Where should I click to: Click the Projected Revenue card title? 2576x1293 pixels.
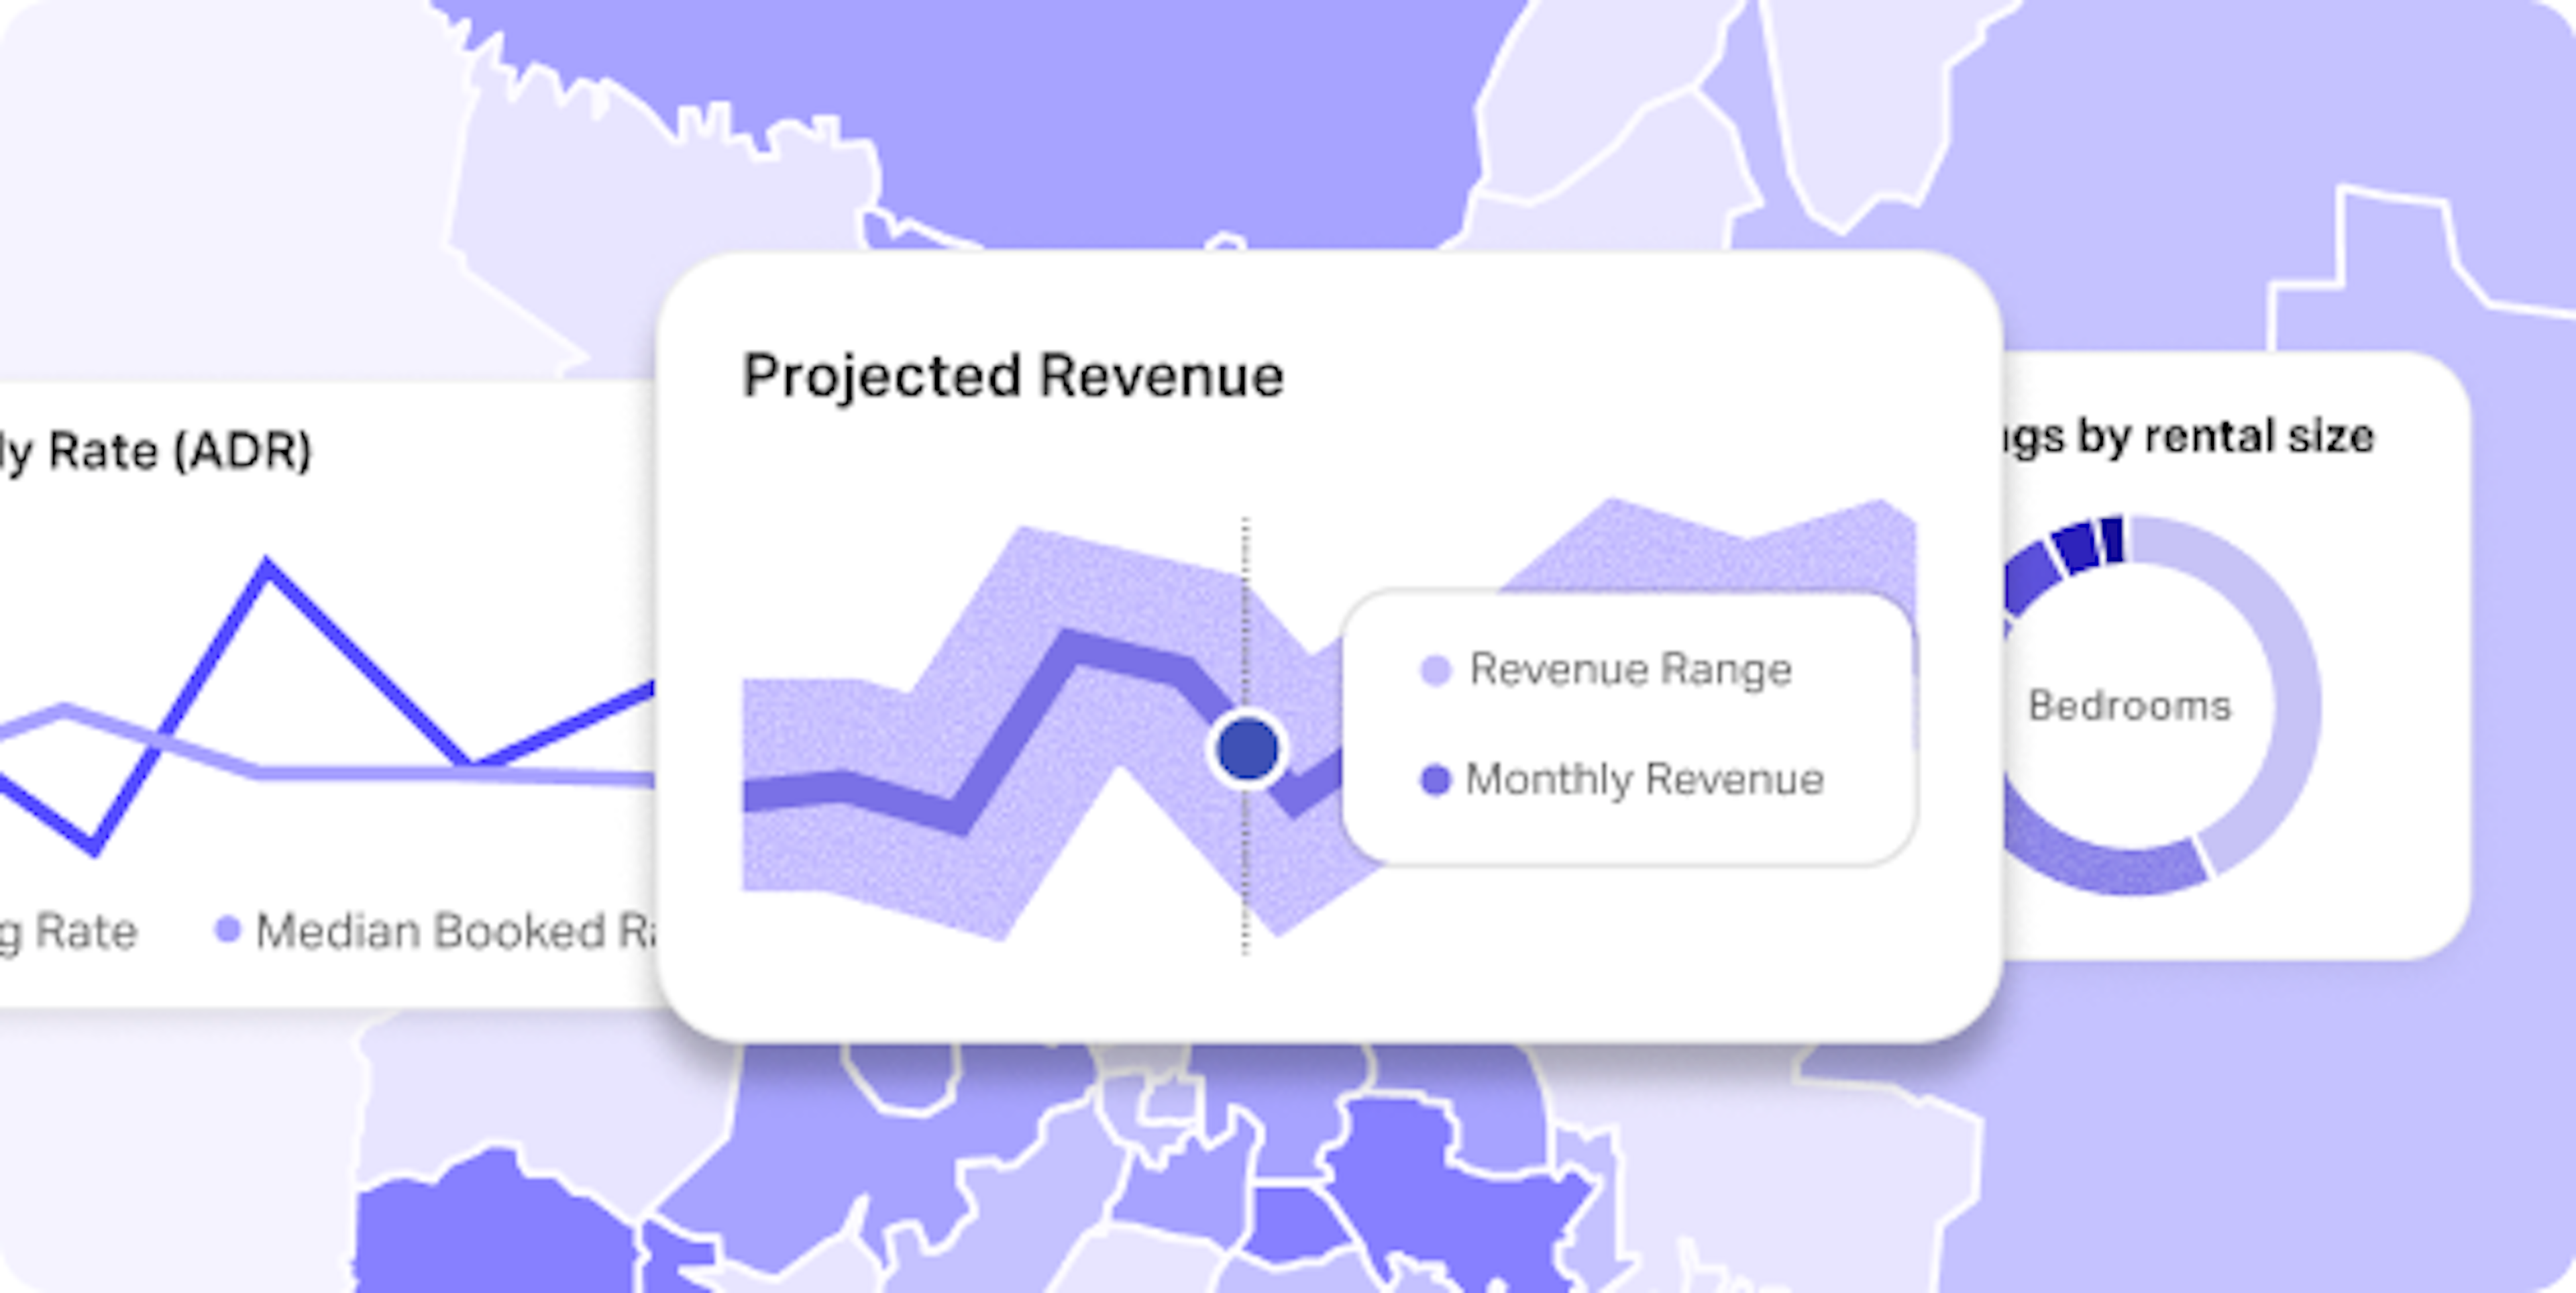pyautogui.click(x=1013, y=377)
